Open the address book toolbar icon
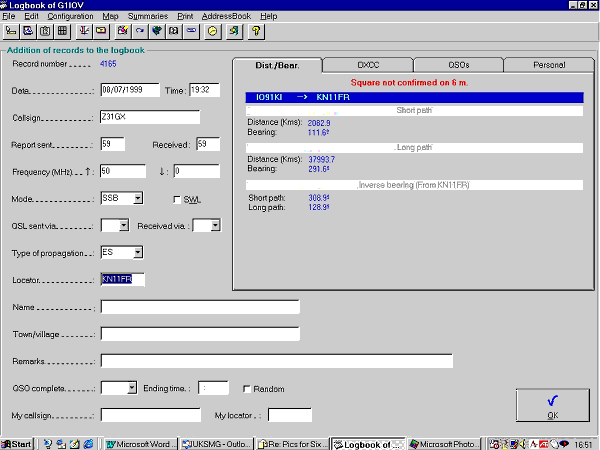Image resolution: width=600 pixels, height=450 pixels. tap(174, 31)
